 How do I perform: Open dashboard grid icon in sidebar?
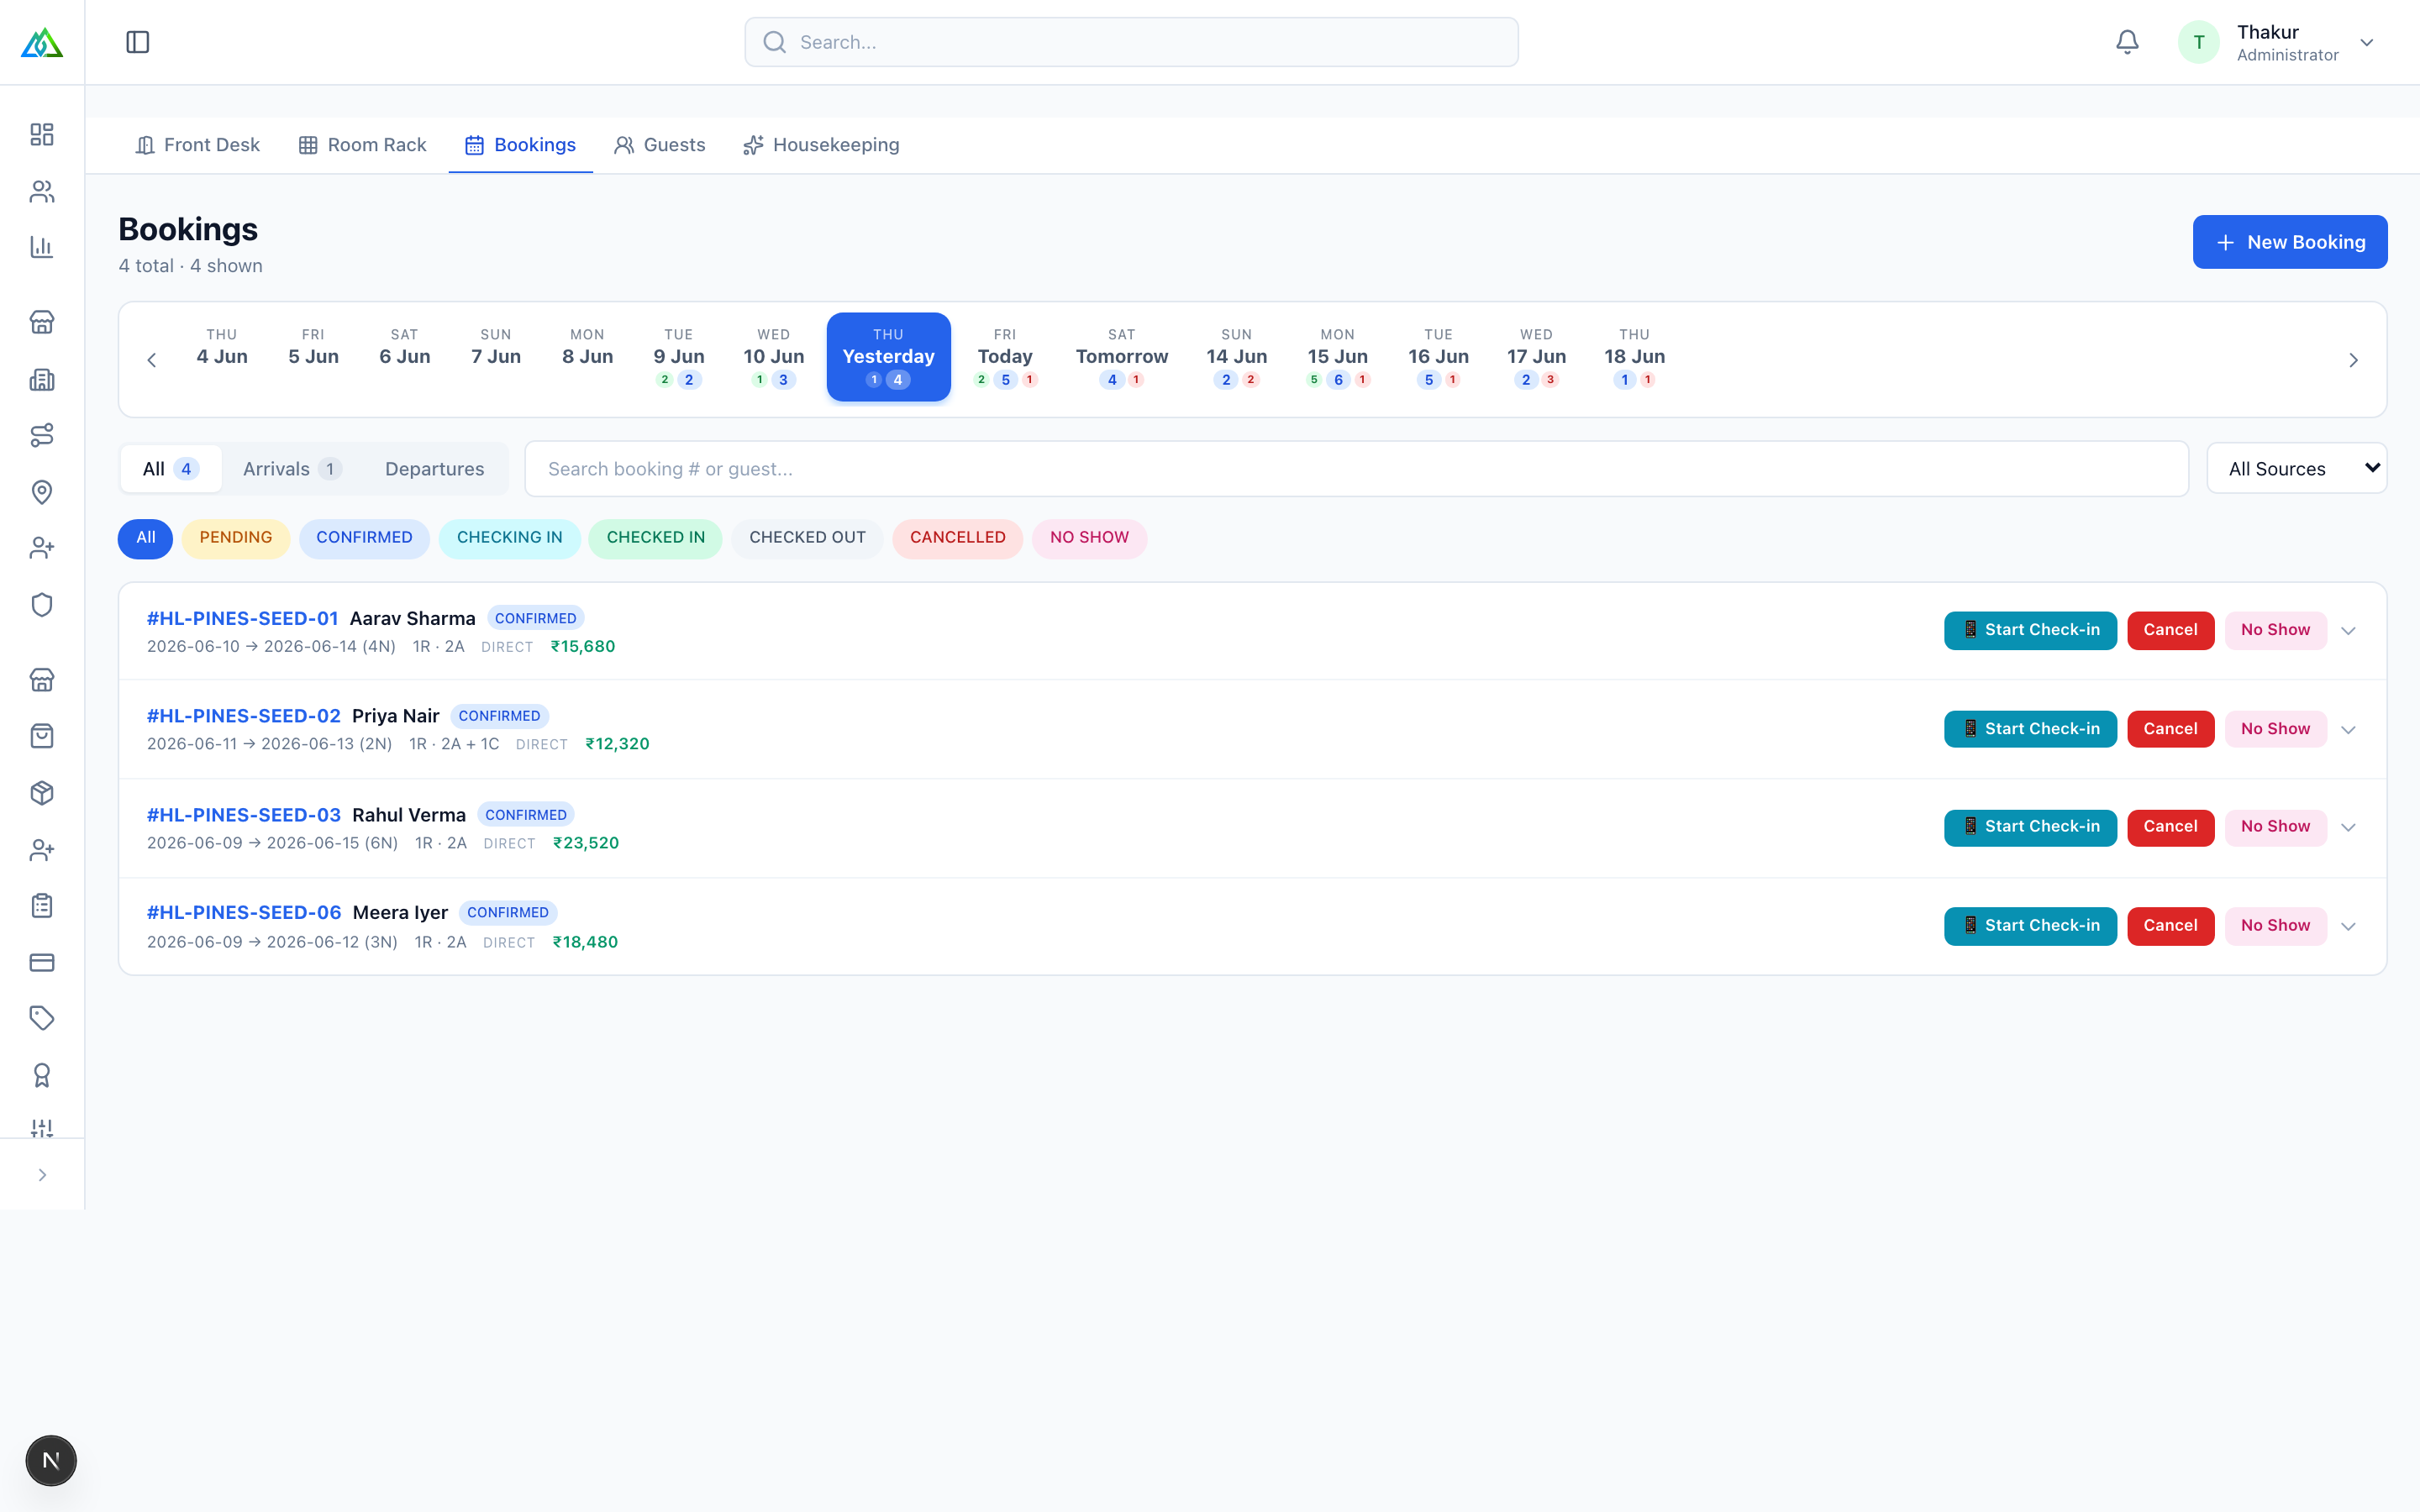pos(42,135)
